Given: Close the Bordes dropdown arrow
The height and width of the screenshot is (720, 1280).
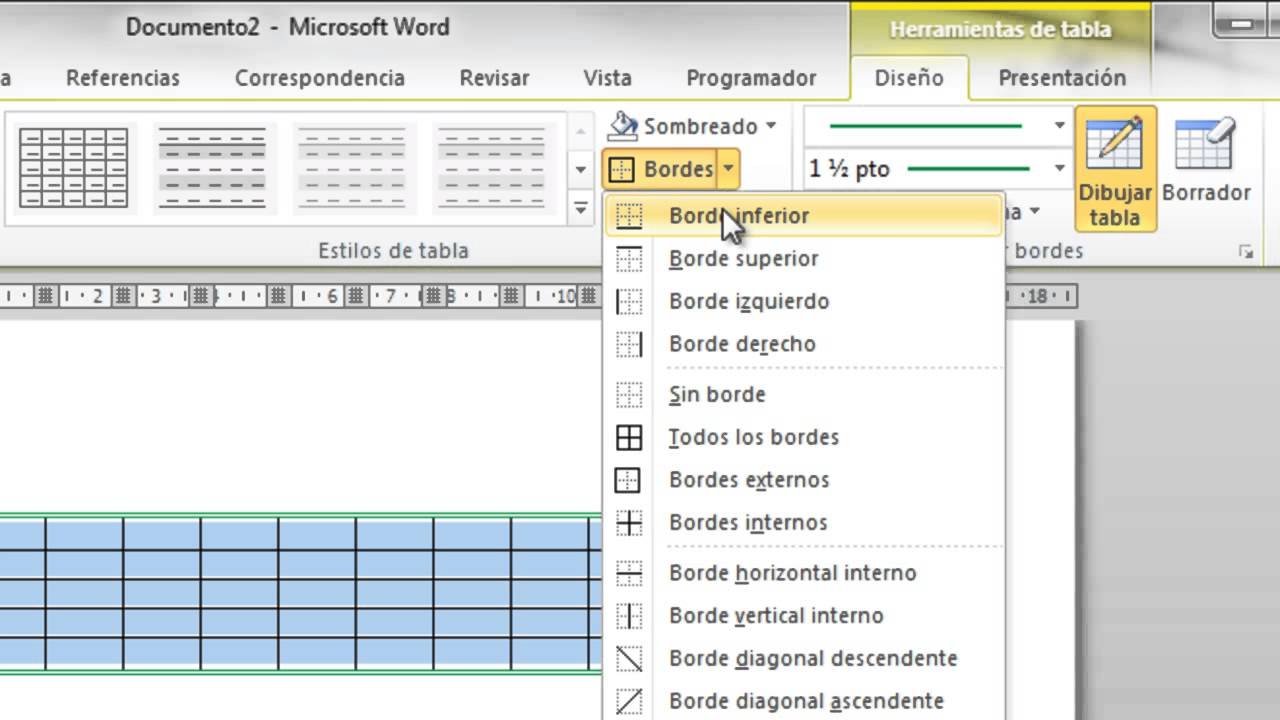Looking at the screenshot, I should [x=728, y=169].
